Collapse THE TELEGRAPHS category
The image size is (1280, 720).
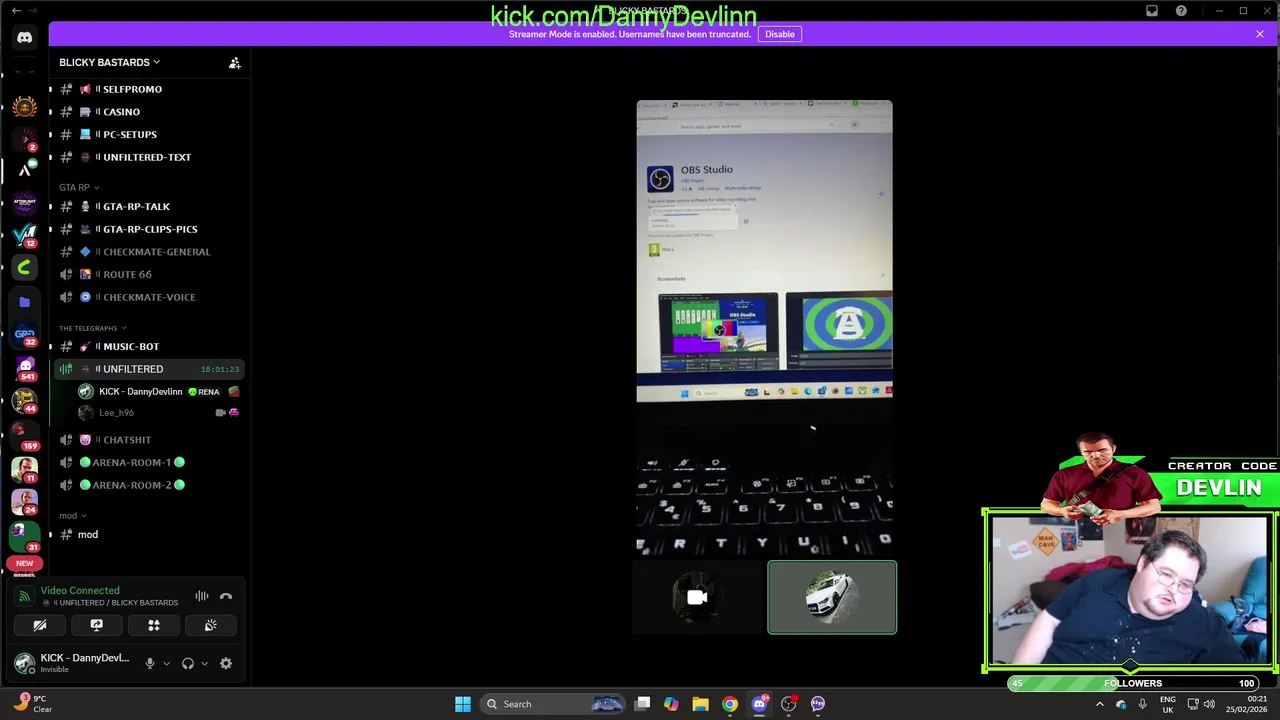click(x=92, y=328)
